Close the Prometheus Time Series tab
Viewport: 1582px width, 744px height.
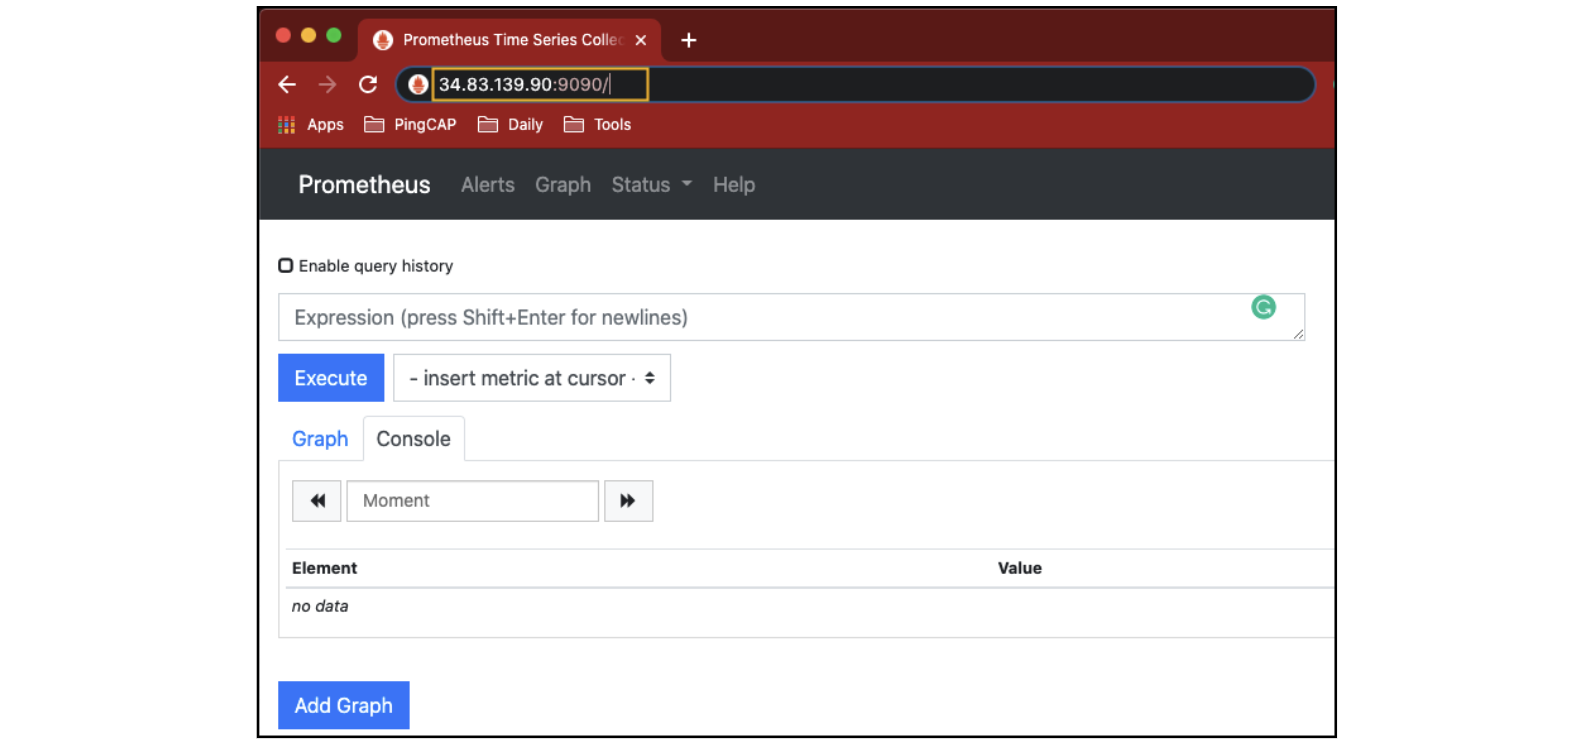coord(641,40)
